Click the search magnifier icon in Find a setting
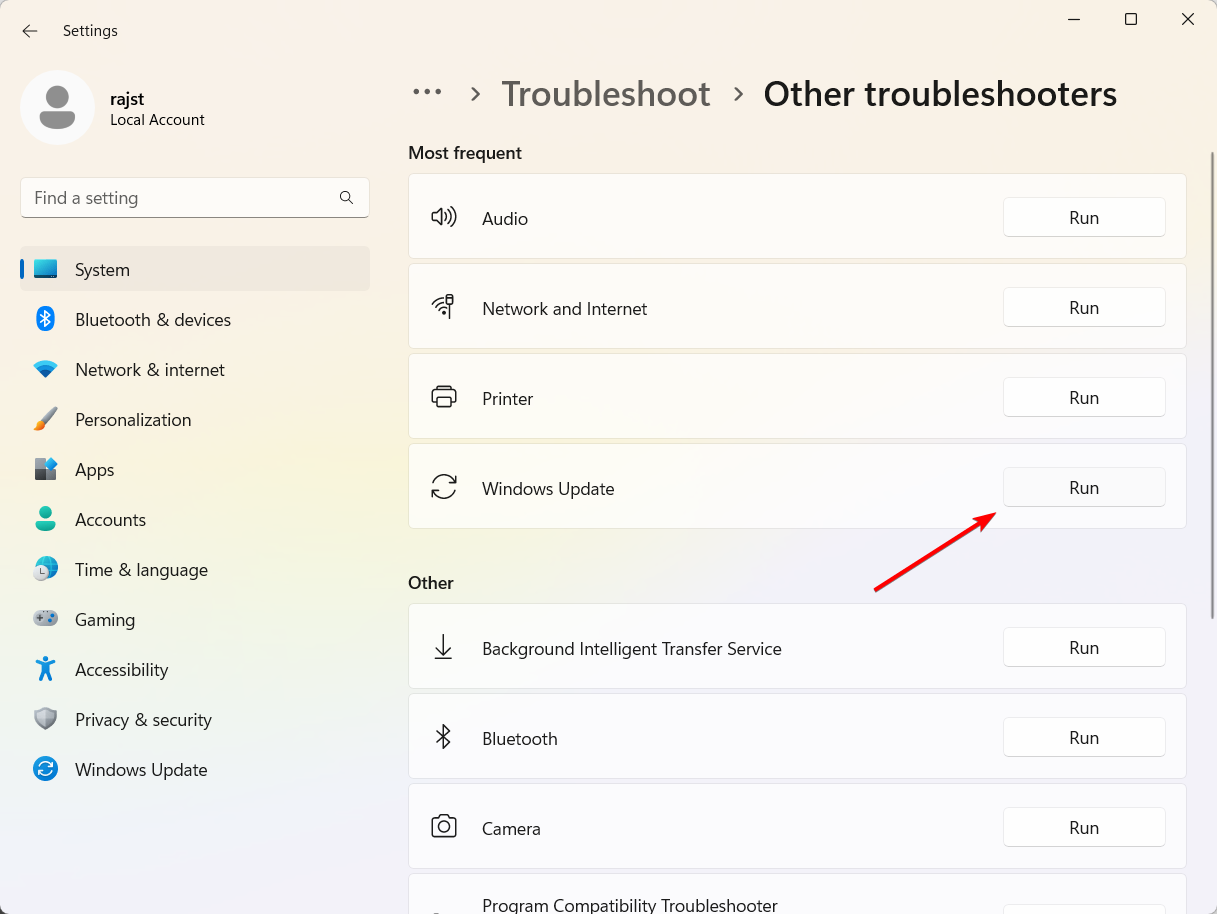The height and width of the screenshot is (914, 1217). coord(346,198)
